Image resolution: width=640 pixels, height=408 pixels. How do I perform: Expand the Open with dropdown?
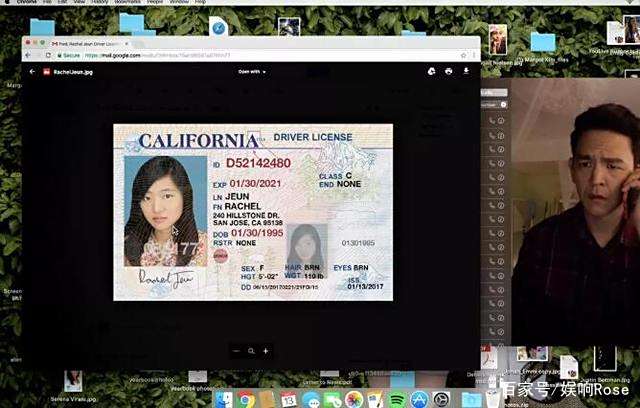(x=252, y=71)
